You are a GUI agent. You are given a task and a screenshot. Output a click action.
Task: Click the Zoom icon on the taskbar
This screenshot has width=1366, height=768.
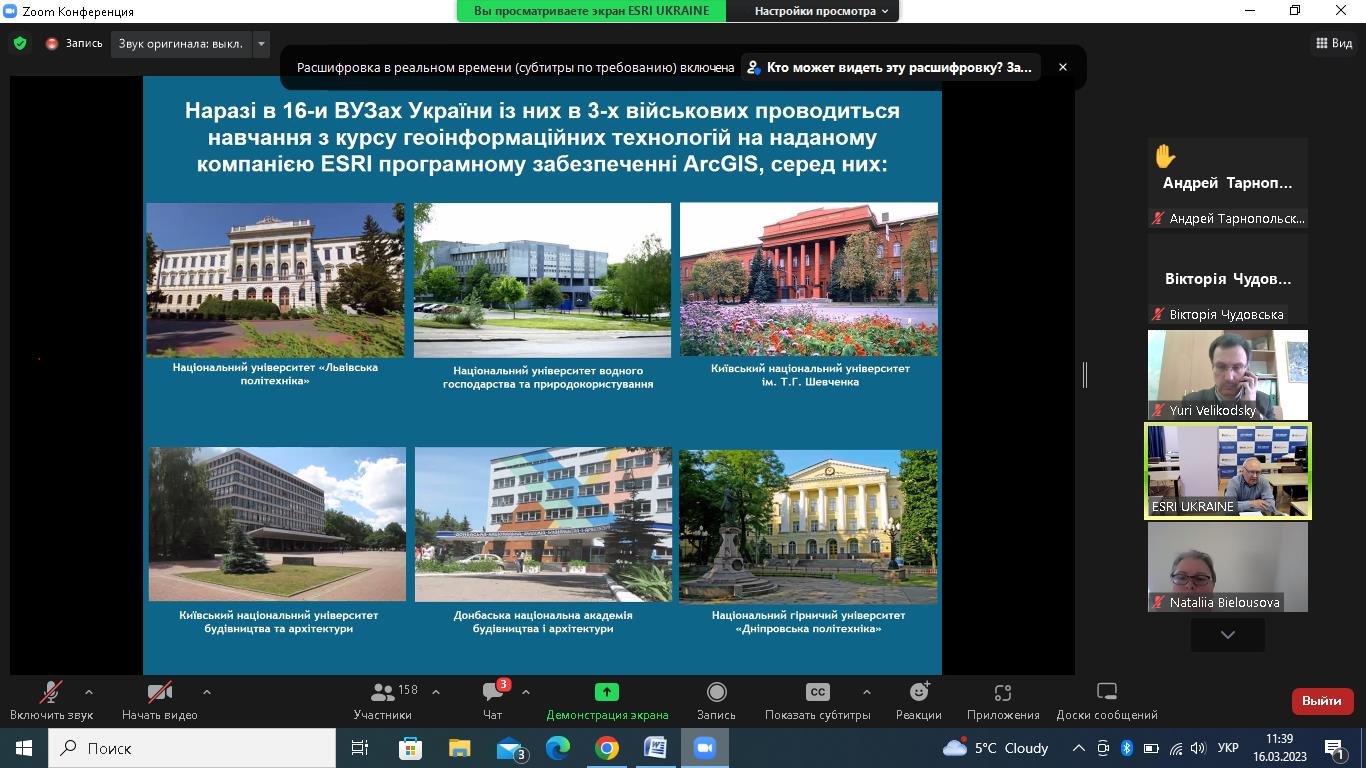click(705, 748)
